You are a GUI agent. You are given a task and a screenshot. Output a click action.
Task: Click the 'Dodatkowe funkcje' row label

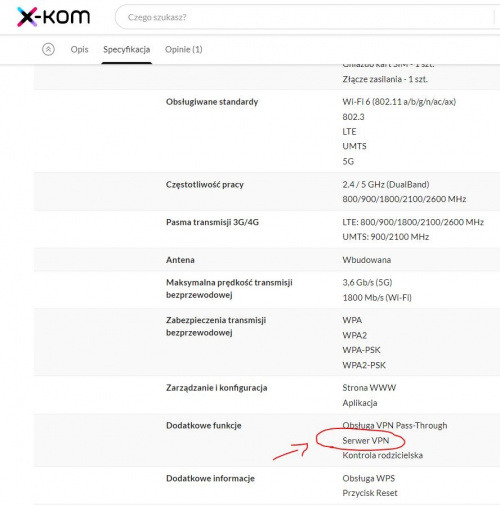(204, 425)
